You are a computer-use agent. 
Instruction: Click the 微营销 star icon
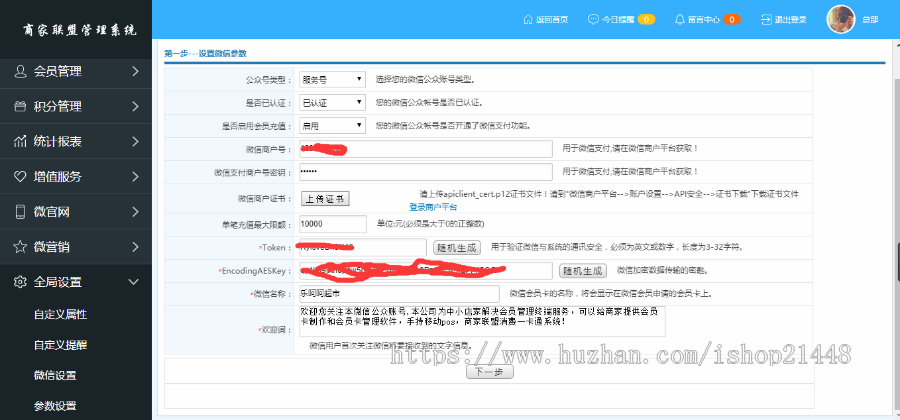coord(20,247)
